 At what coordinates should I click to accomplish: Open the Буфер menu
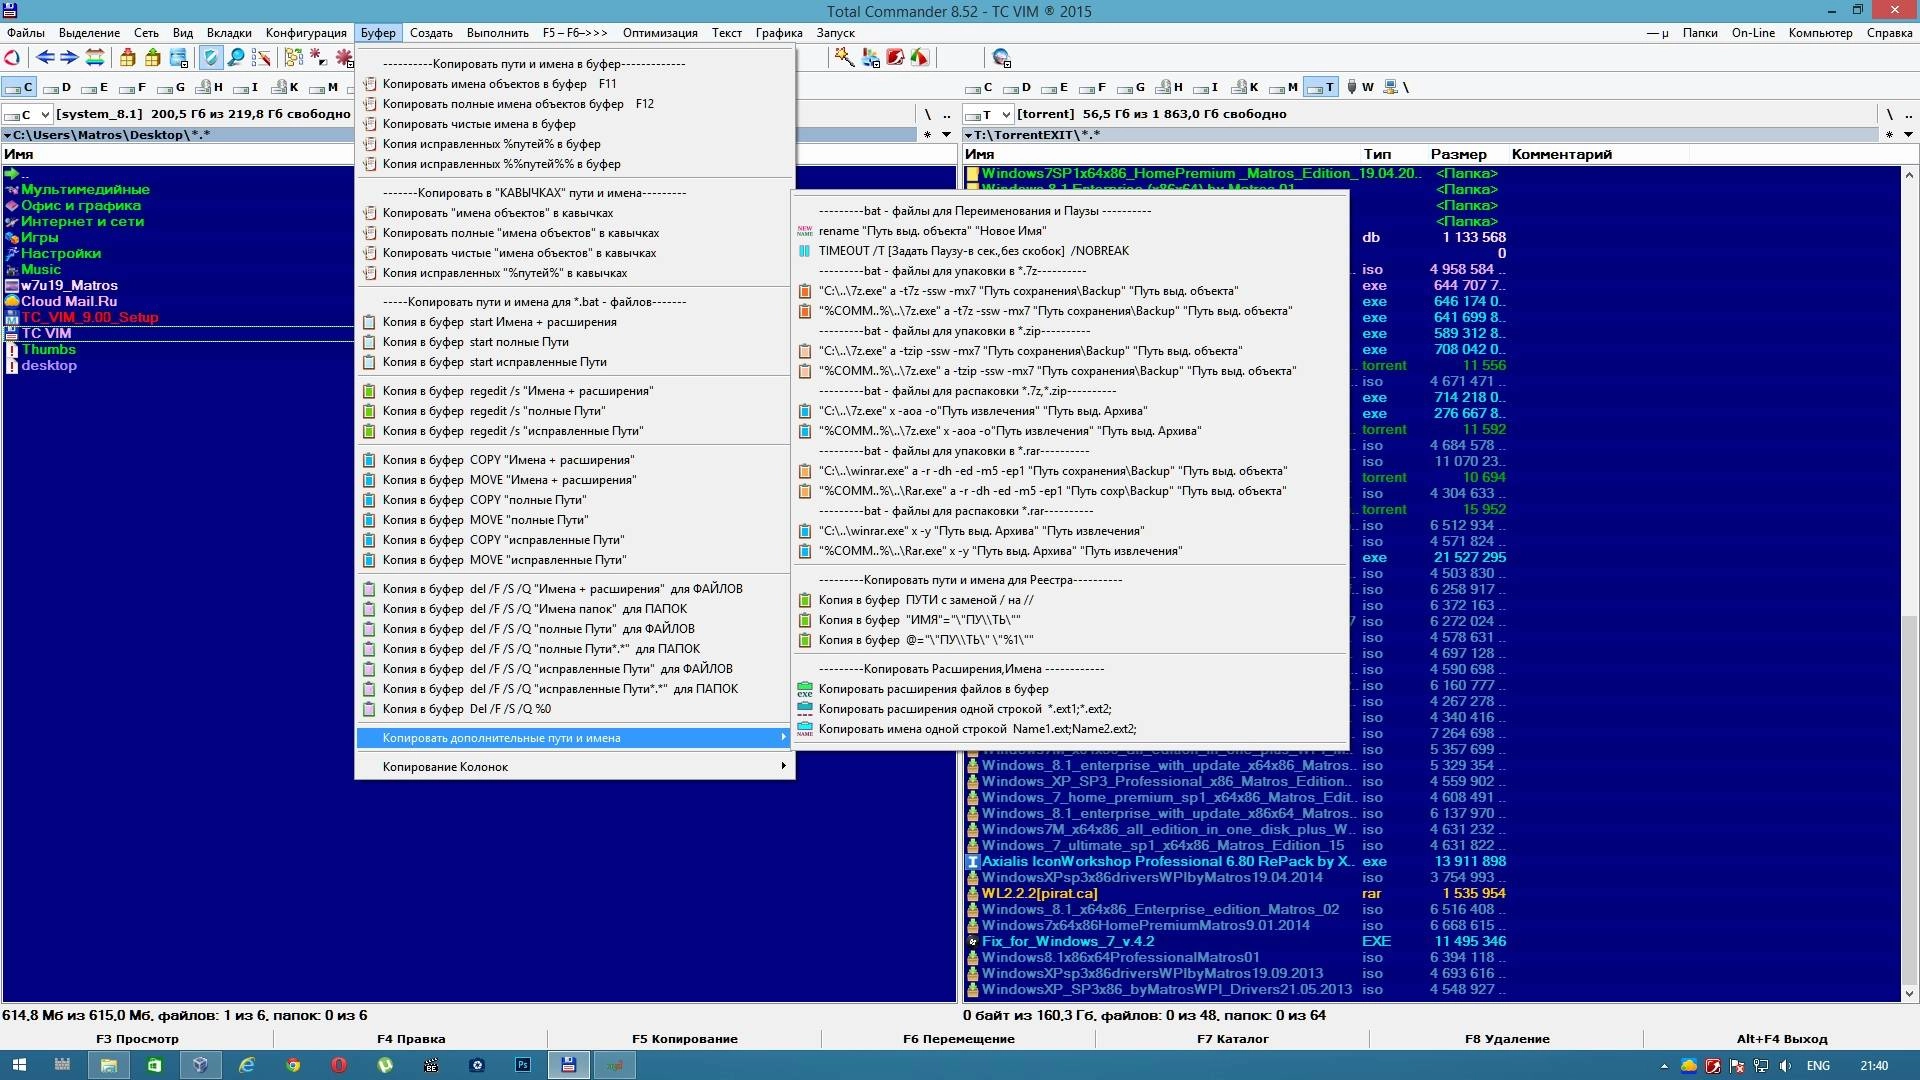(378, 33)
